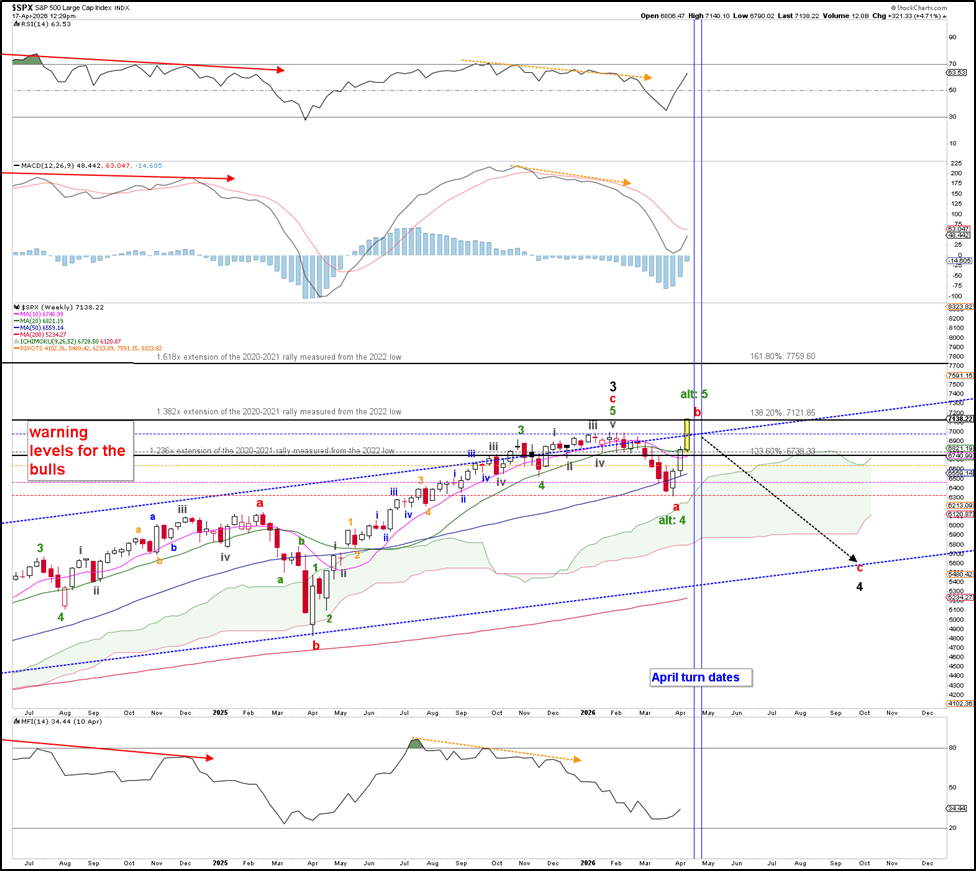
Task: Click the yellow highlighted latest weekly candle
Action: (x=687, y=435)
